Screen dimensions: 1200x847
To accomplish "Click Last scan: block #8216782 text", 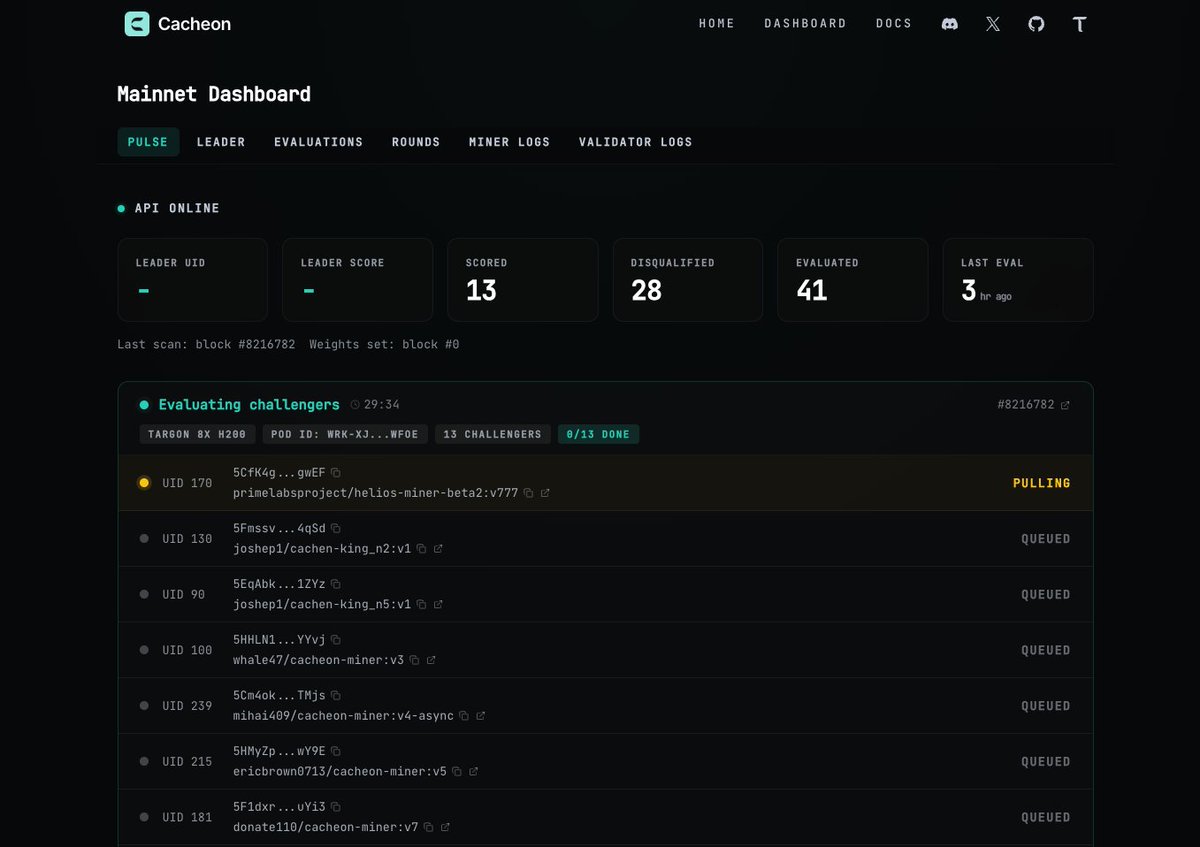I will (x=206, y=344).
